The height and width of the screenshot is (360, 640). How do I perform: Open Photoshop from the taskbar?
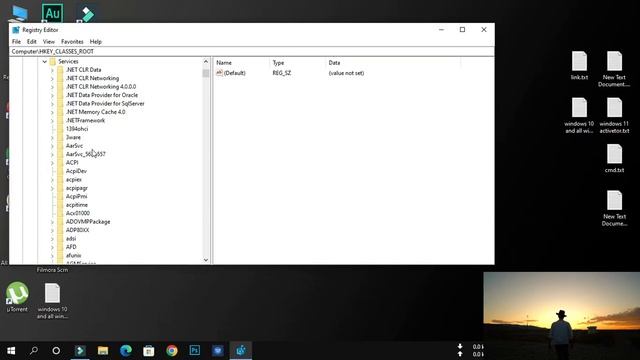pos(195,351)
